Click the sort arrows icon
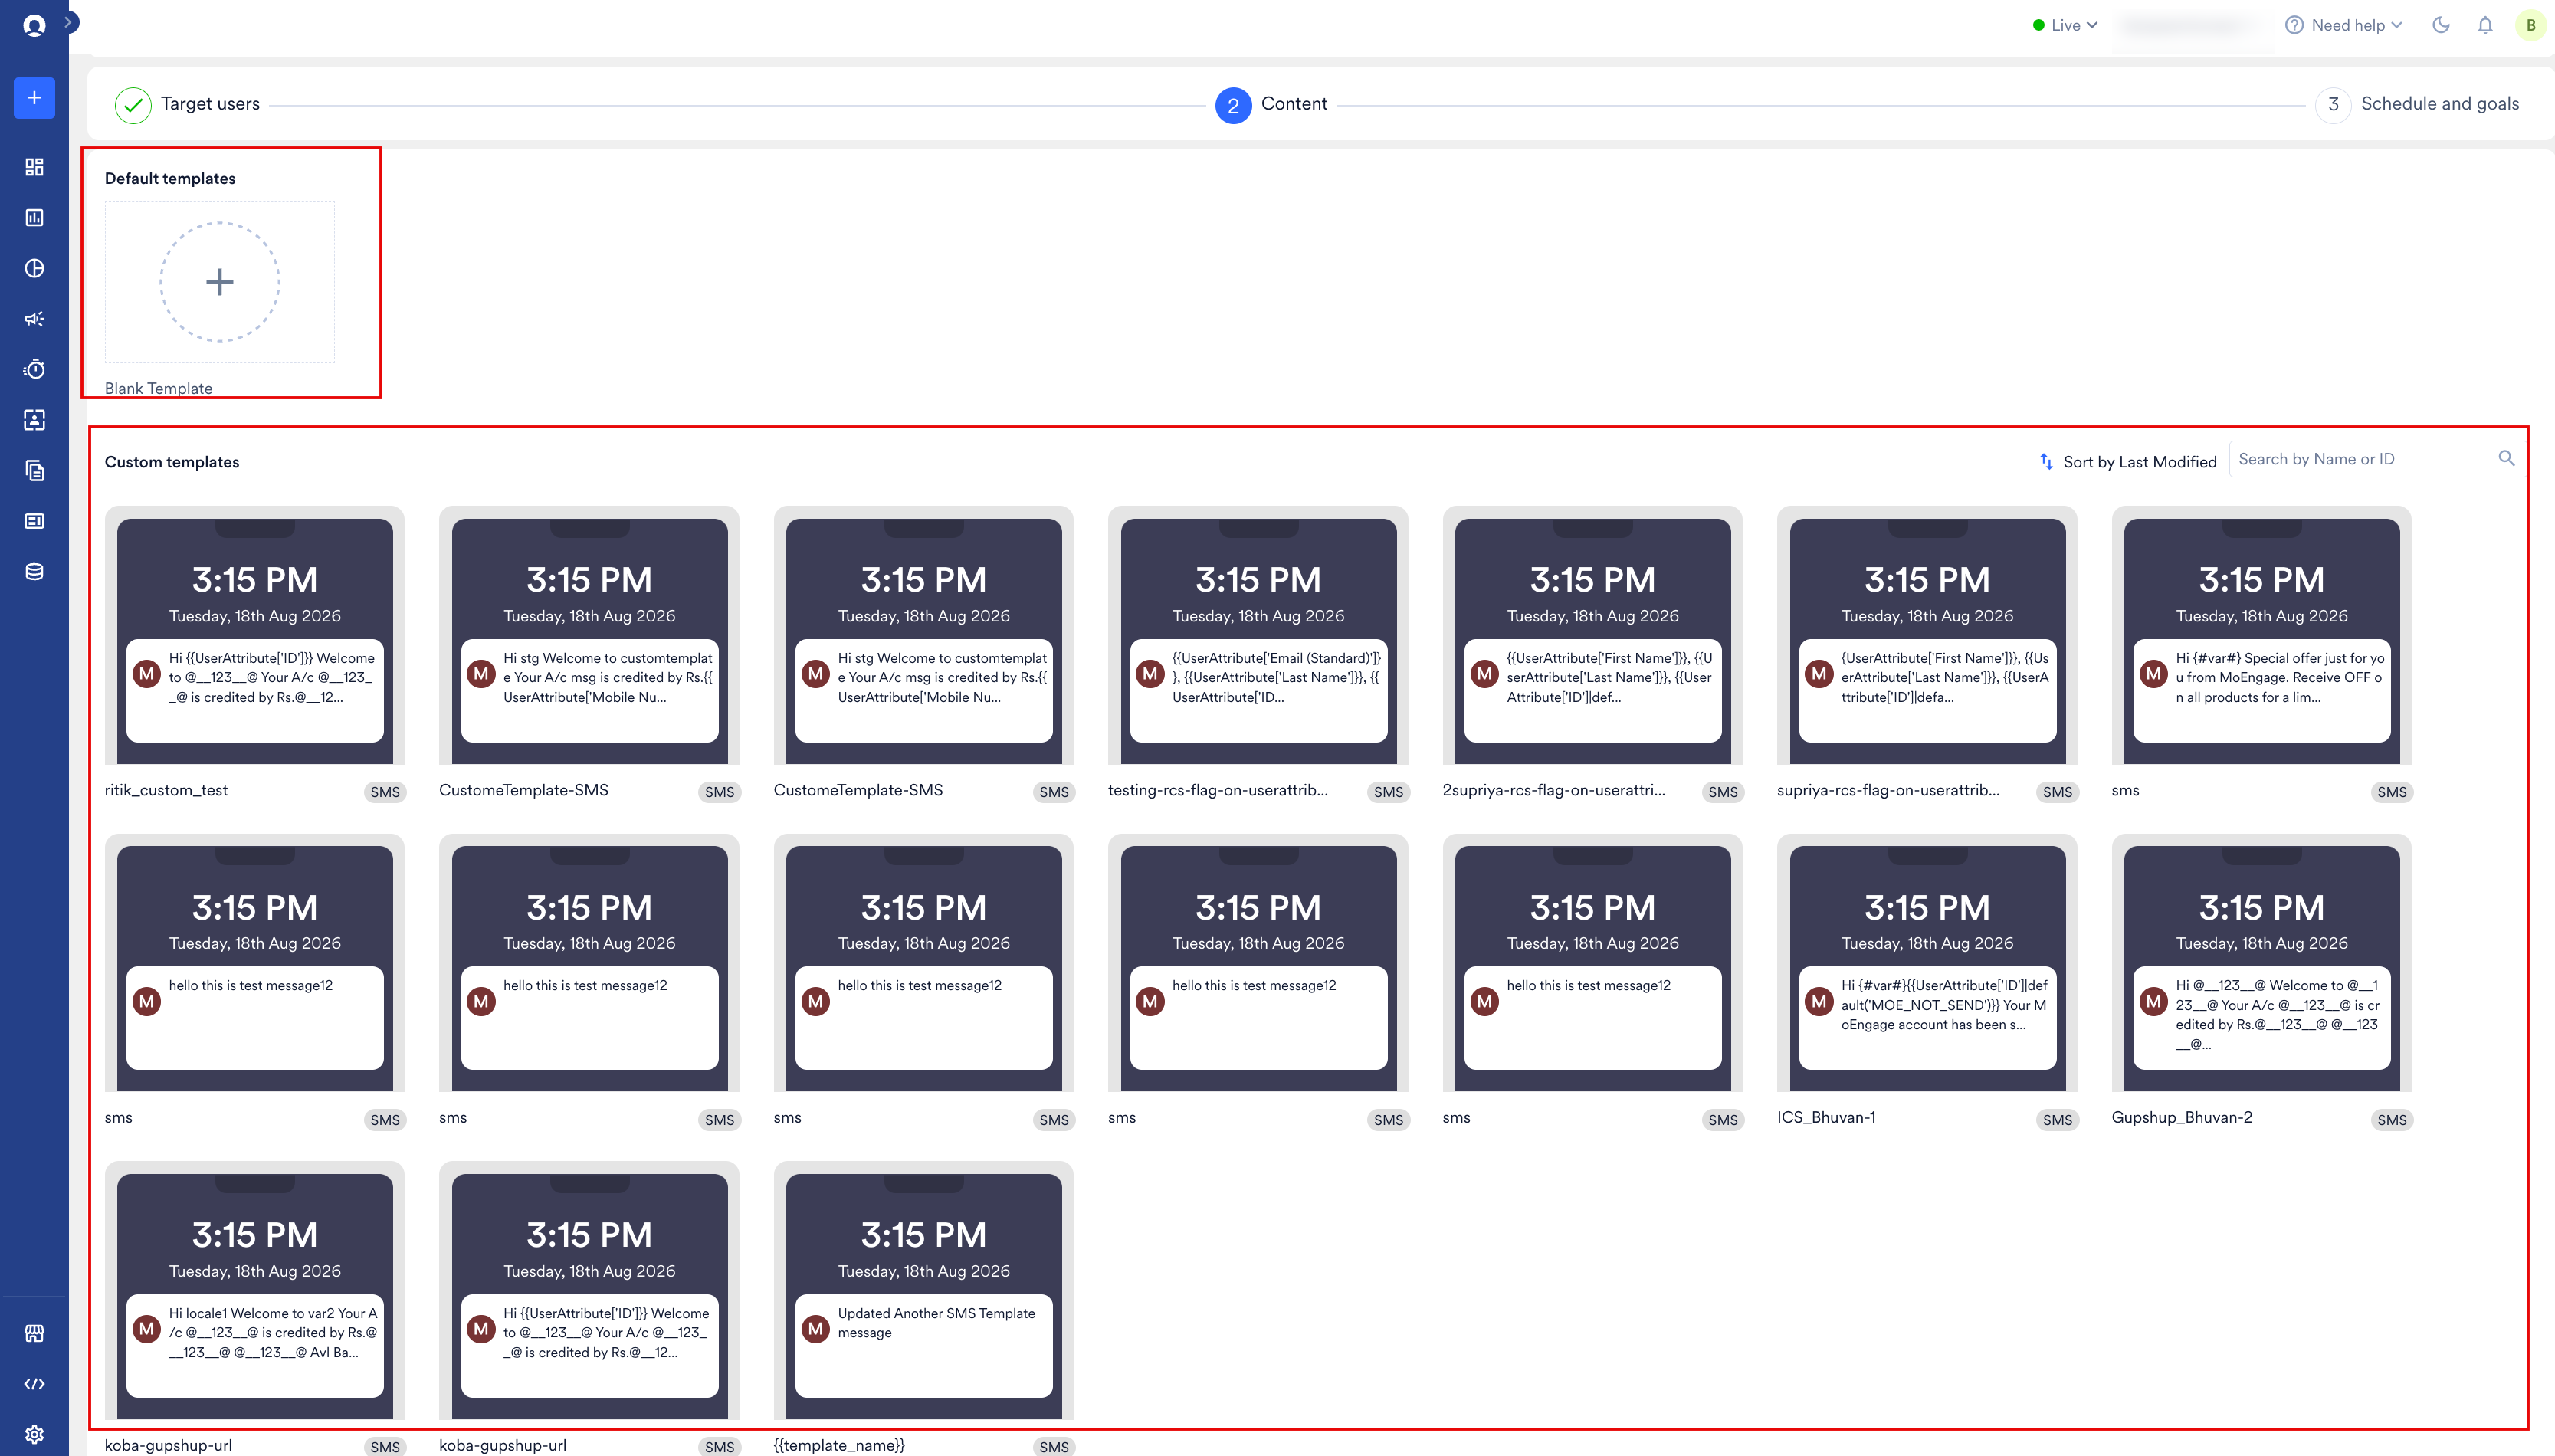2555x1456 pixels. point(2046,461)
